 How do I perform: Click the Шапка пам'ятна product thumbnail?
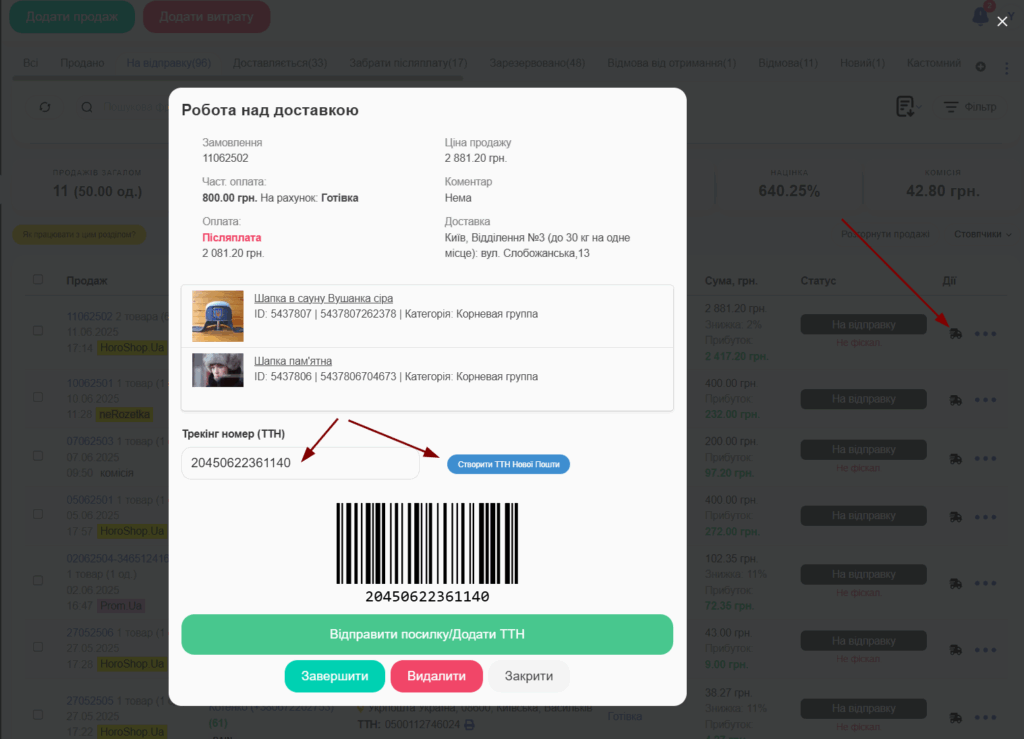217,370
